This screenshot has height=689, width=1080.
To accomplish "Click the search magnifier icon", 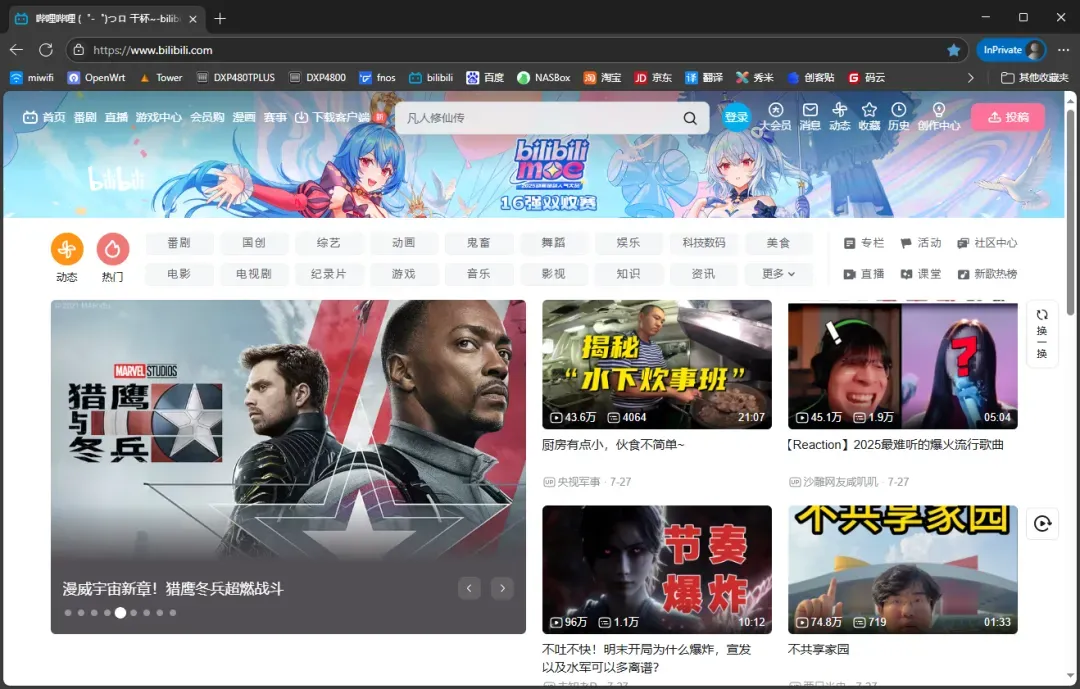I will [x=689, y=118].
